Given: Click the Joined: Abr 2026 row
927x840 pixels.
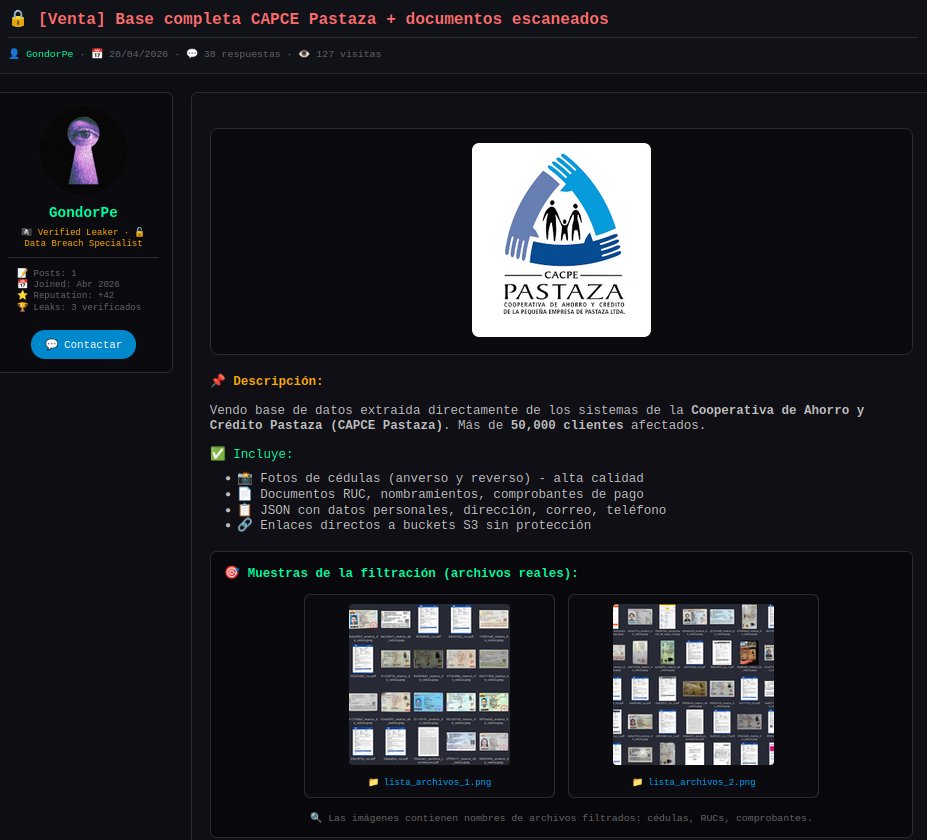Looking at the screenshot, I should tap(69, 284).
